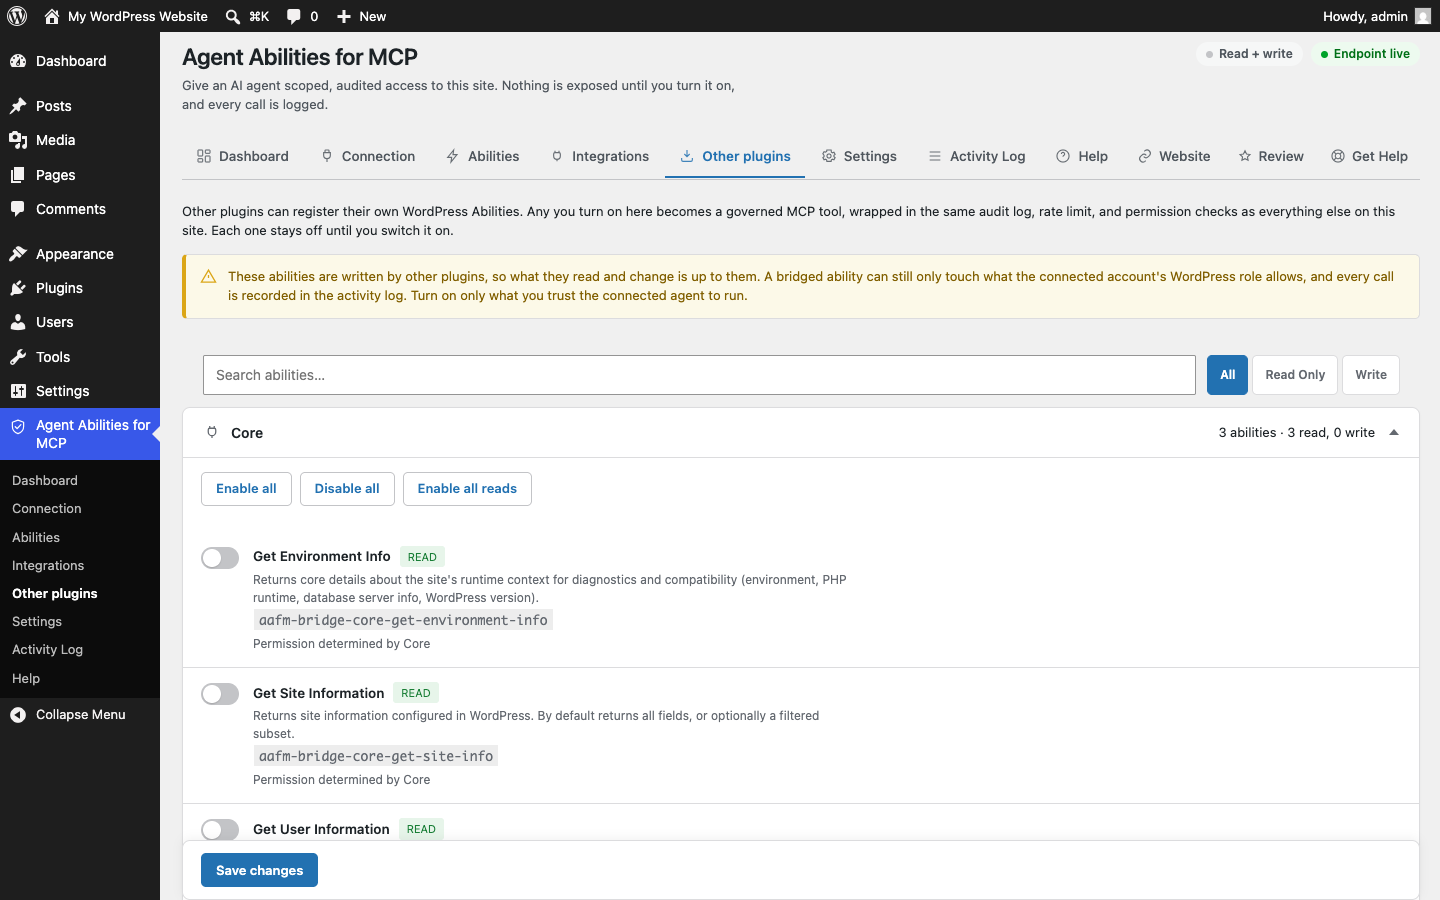Screen dimensions: 1440x900
Task: Click the plug icon beside the Core heading
Action: 212,432
